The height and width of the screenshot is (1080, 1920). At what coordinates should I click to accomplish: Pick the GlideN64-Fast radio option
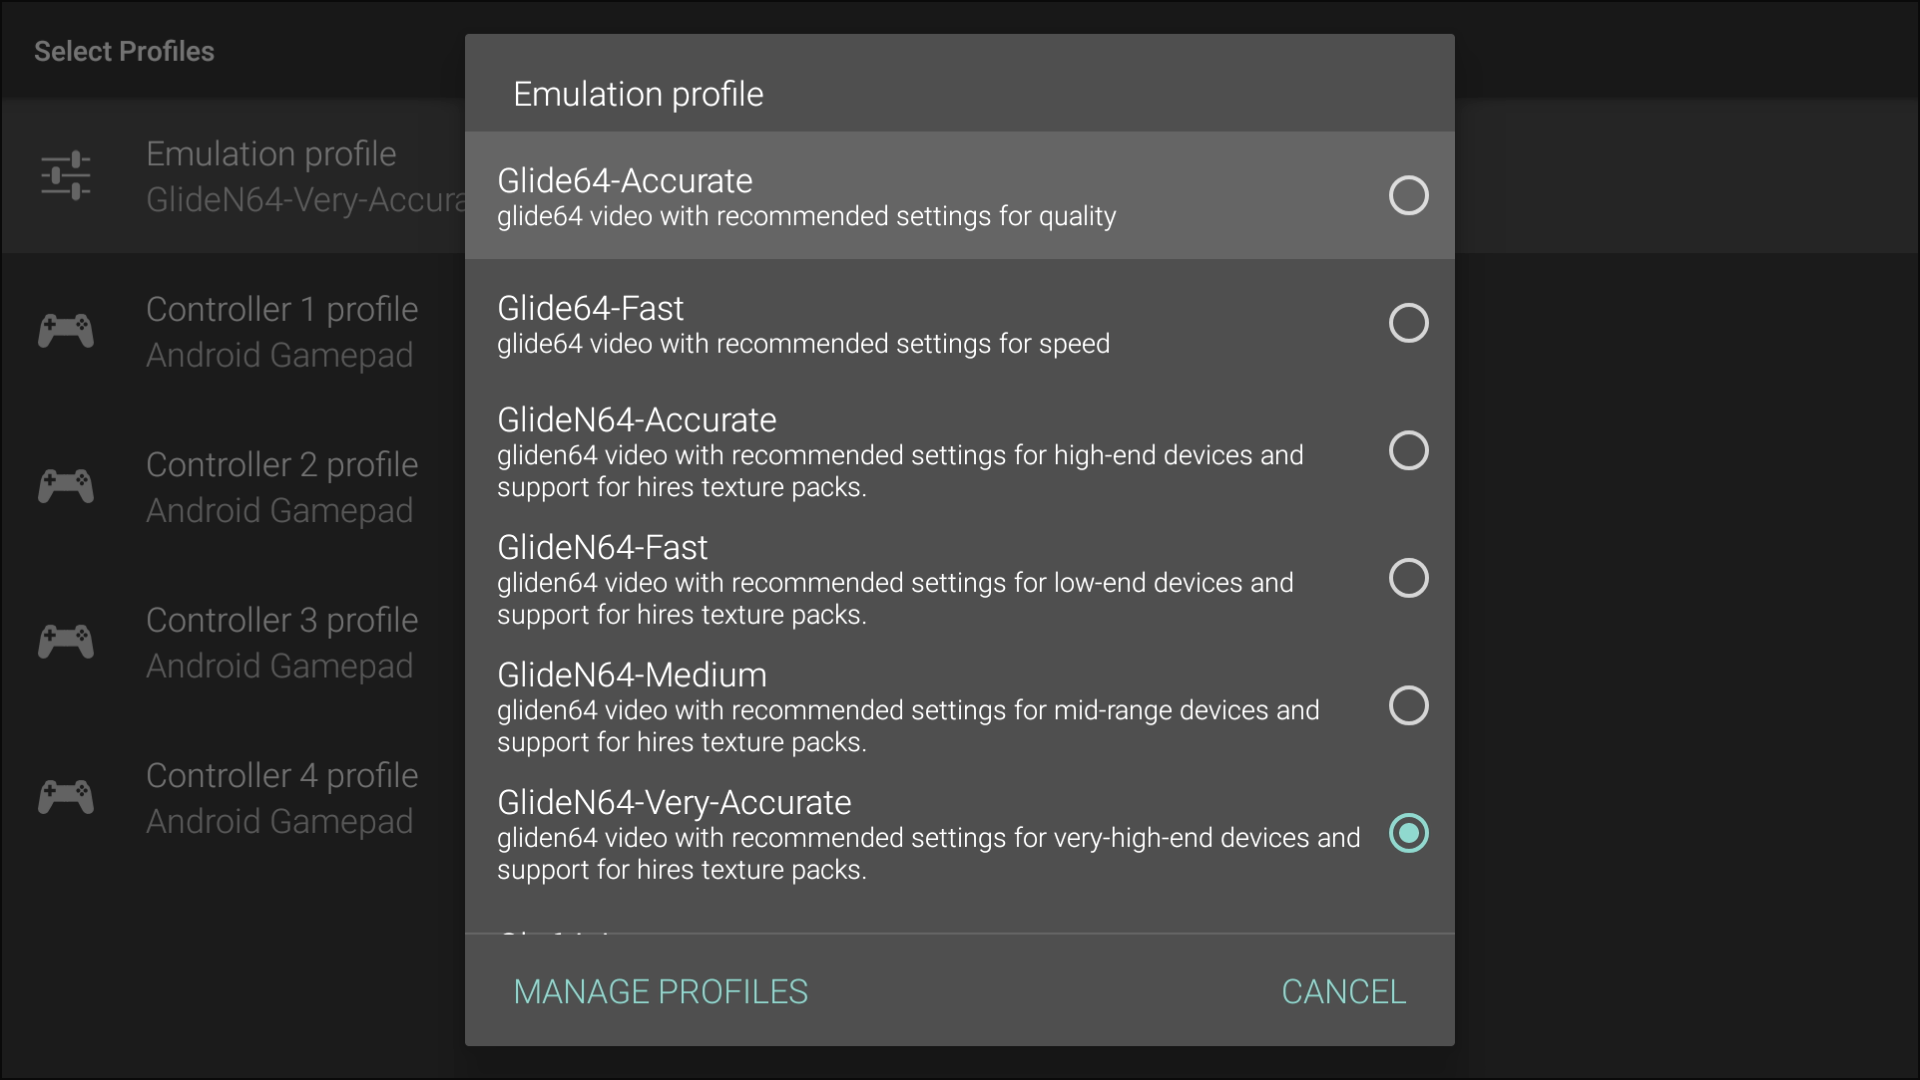click(1408, 578)
